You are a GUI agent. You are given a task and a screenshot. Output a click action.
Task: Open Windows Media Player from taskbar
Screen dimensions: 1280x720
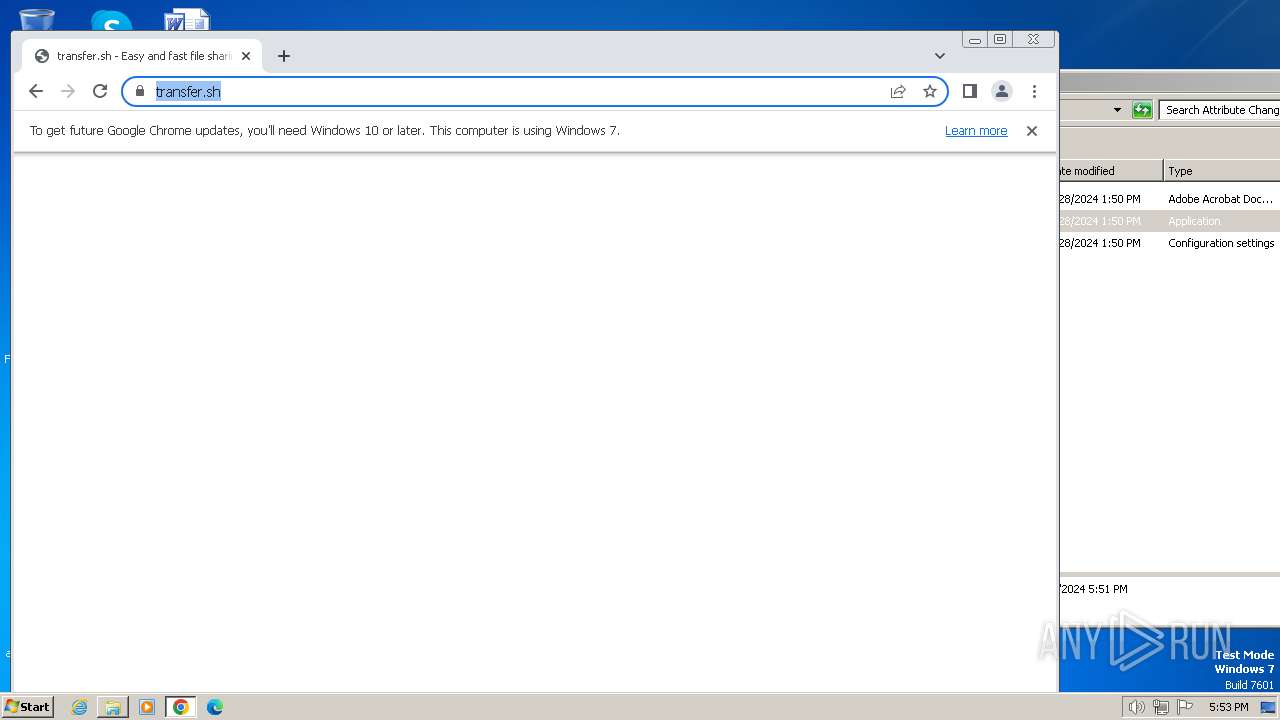pos(147,707)
